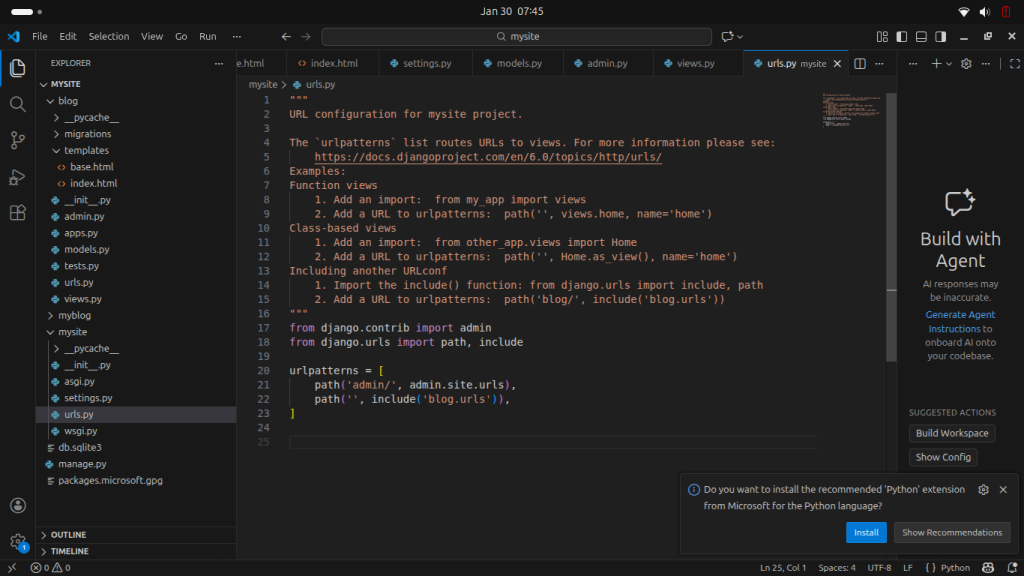Toggle the bottom panel visibility

point(921,37)
